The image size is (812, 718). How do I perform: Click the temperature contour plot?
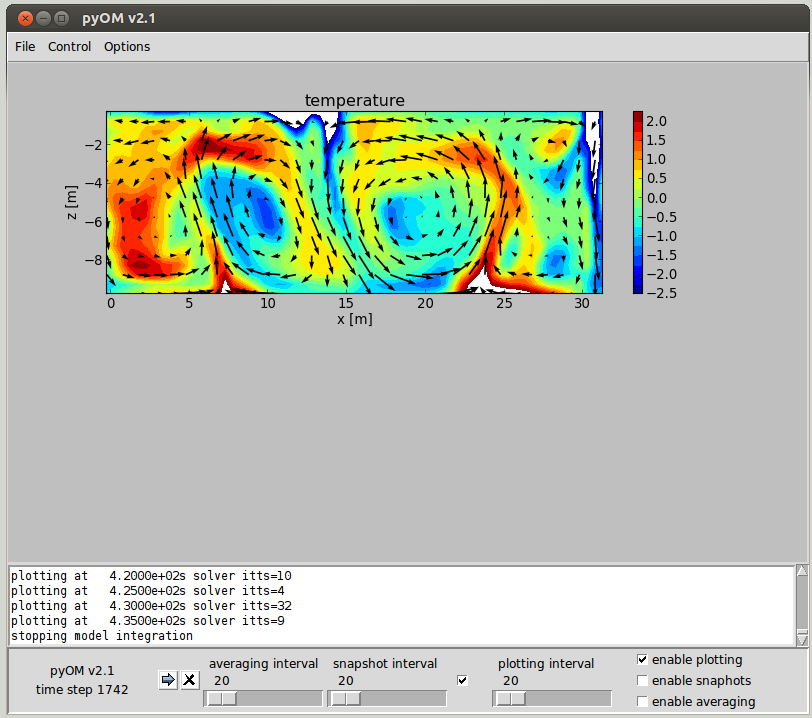coord(354,202)
